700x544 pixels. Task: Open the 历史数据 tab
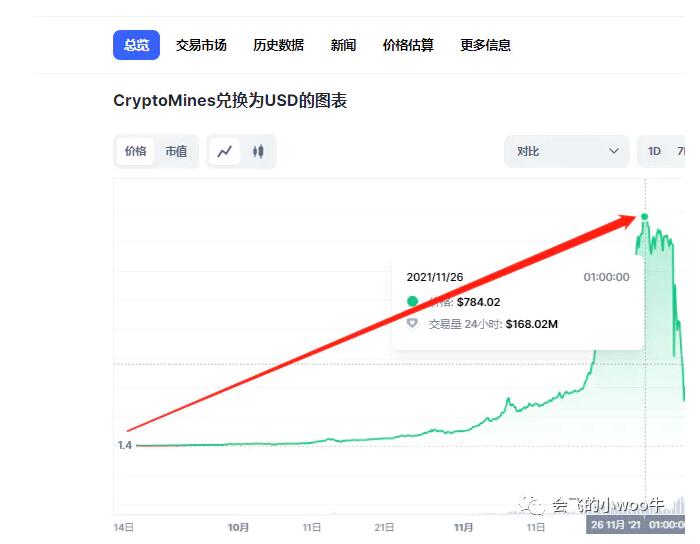278,45
